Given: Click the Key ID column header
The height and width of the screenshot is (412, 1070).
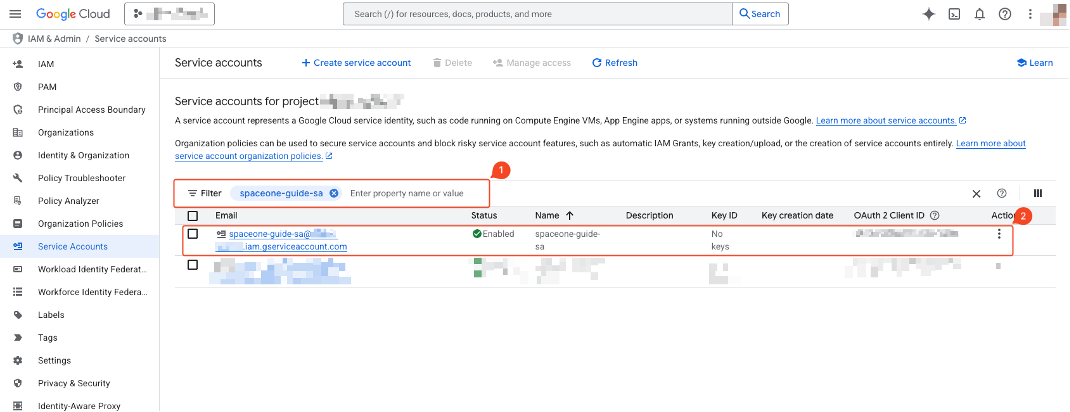Looking at the screenshot, I should click(724, 216).
